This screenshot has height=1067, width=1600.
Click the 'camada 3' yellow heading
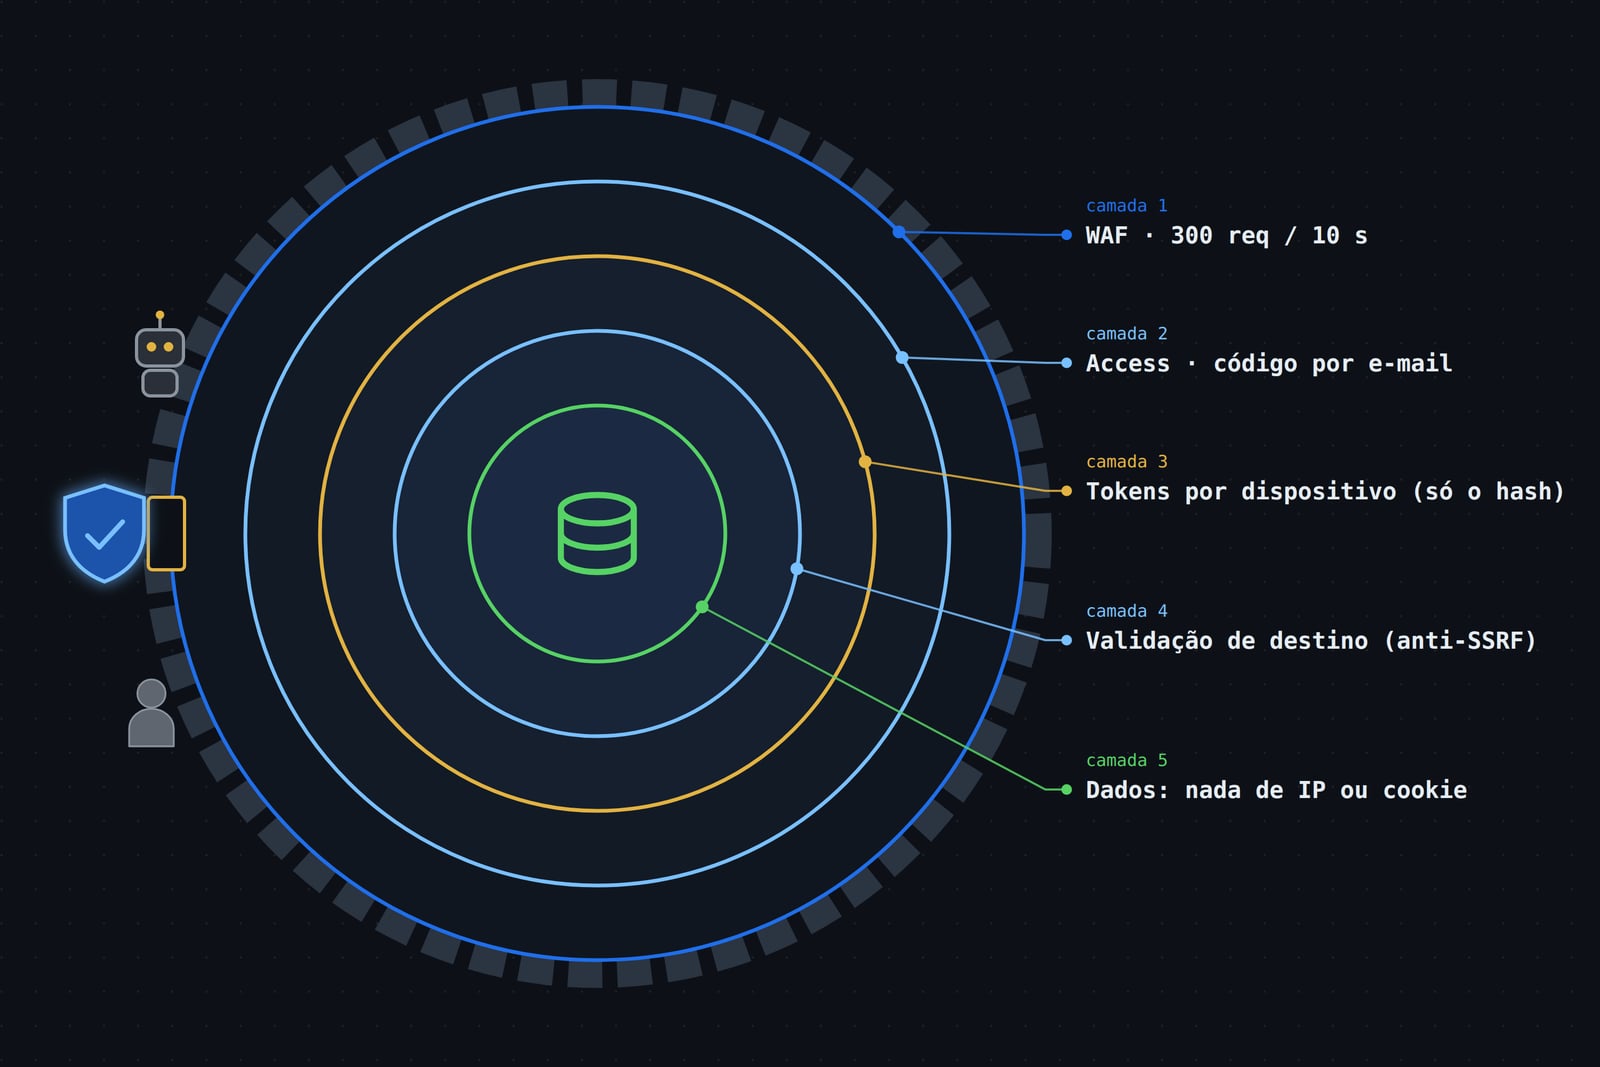1127,462
